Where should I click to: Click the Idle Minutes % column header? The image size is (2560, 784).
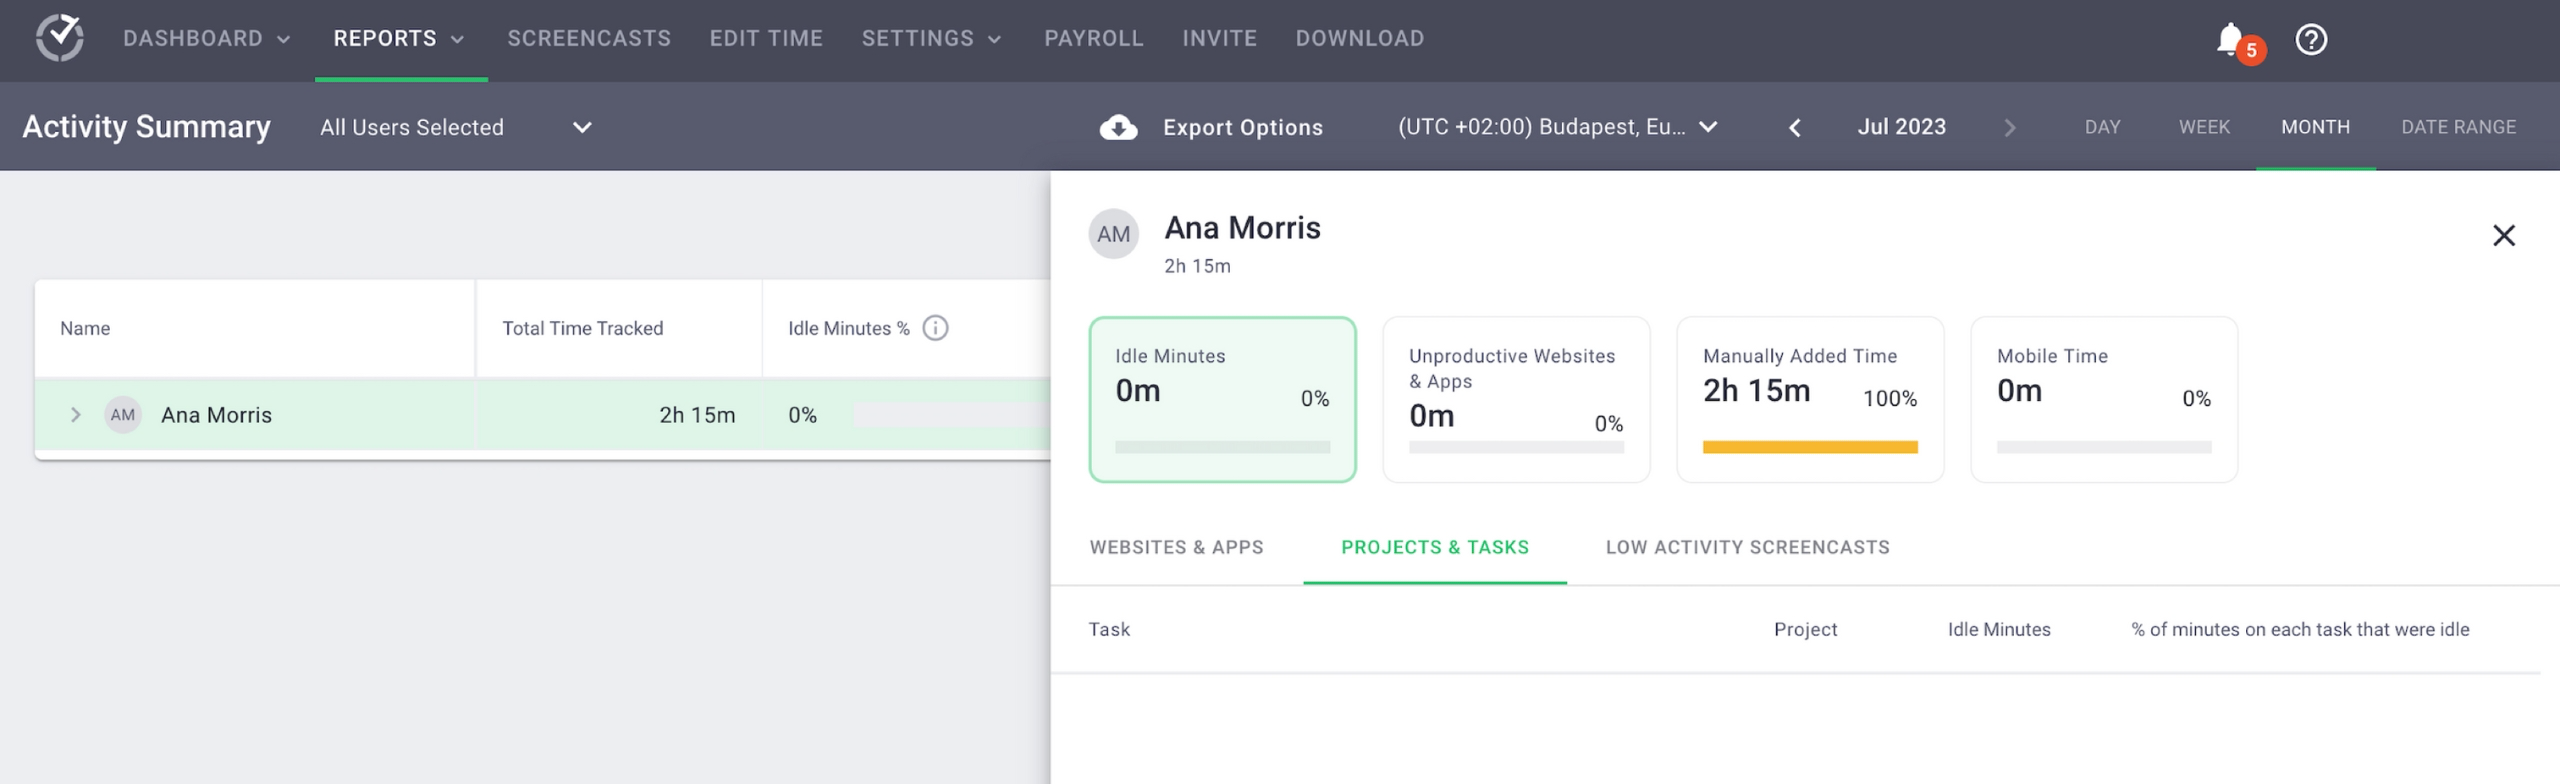(849, 328)
